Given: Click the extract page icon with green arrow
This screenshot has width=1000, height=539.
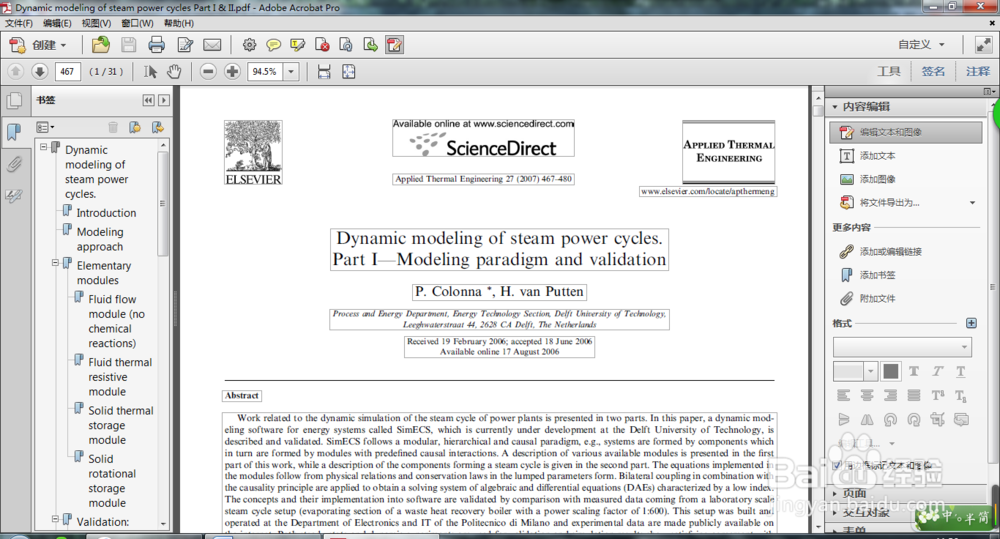Looking at the screenshot, I should pyautogui.click(x=370, y=45).
